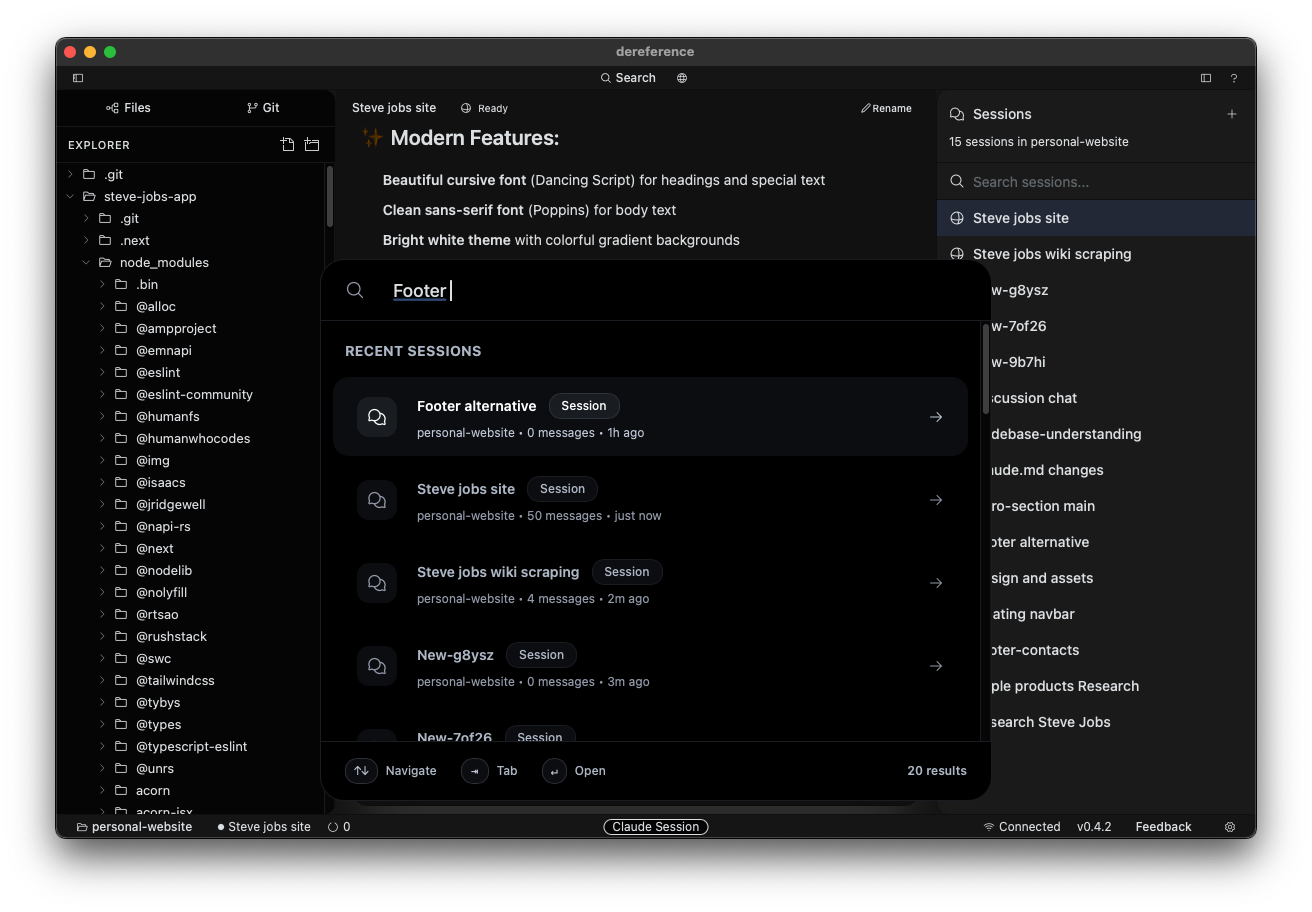Click the '20 results' count text
This screenshot has width=1312, height=912.
click(937, 771)
